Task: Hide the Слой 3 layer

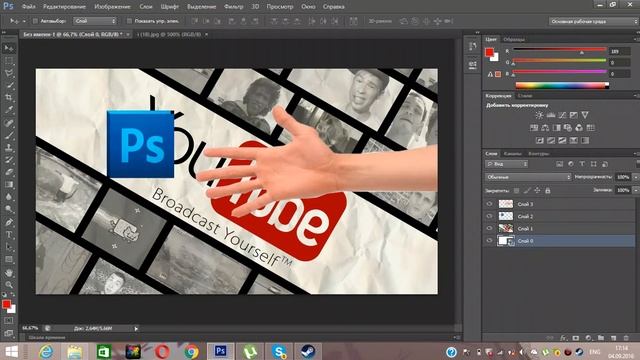Action: pyautogui.click(x=489, y=204)
